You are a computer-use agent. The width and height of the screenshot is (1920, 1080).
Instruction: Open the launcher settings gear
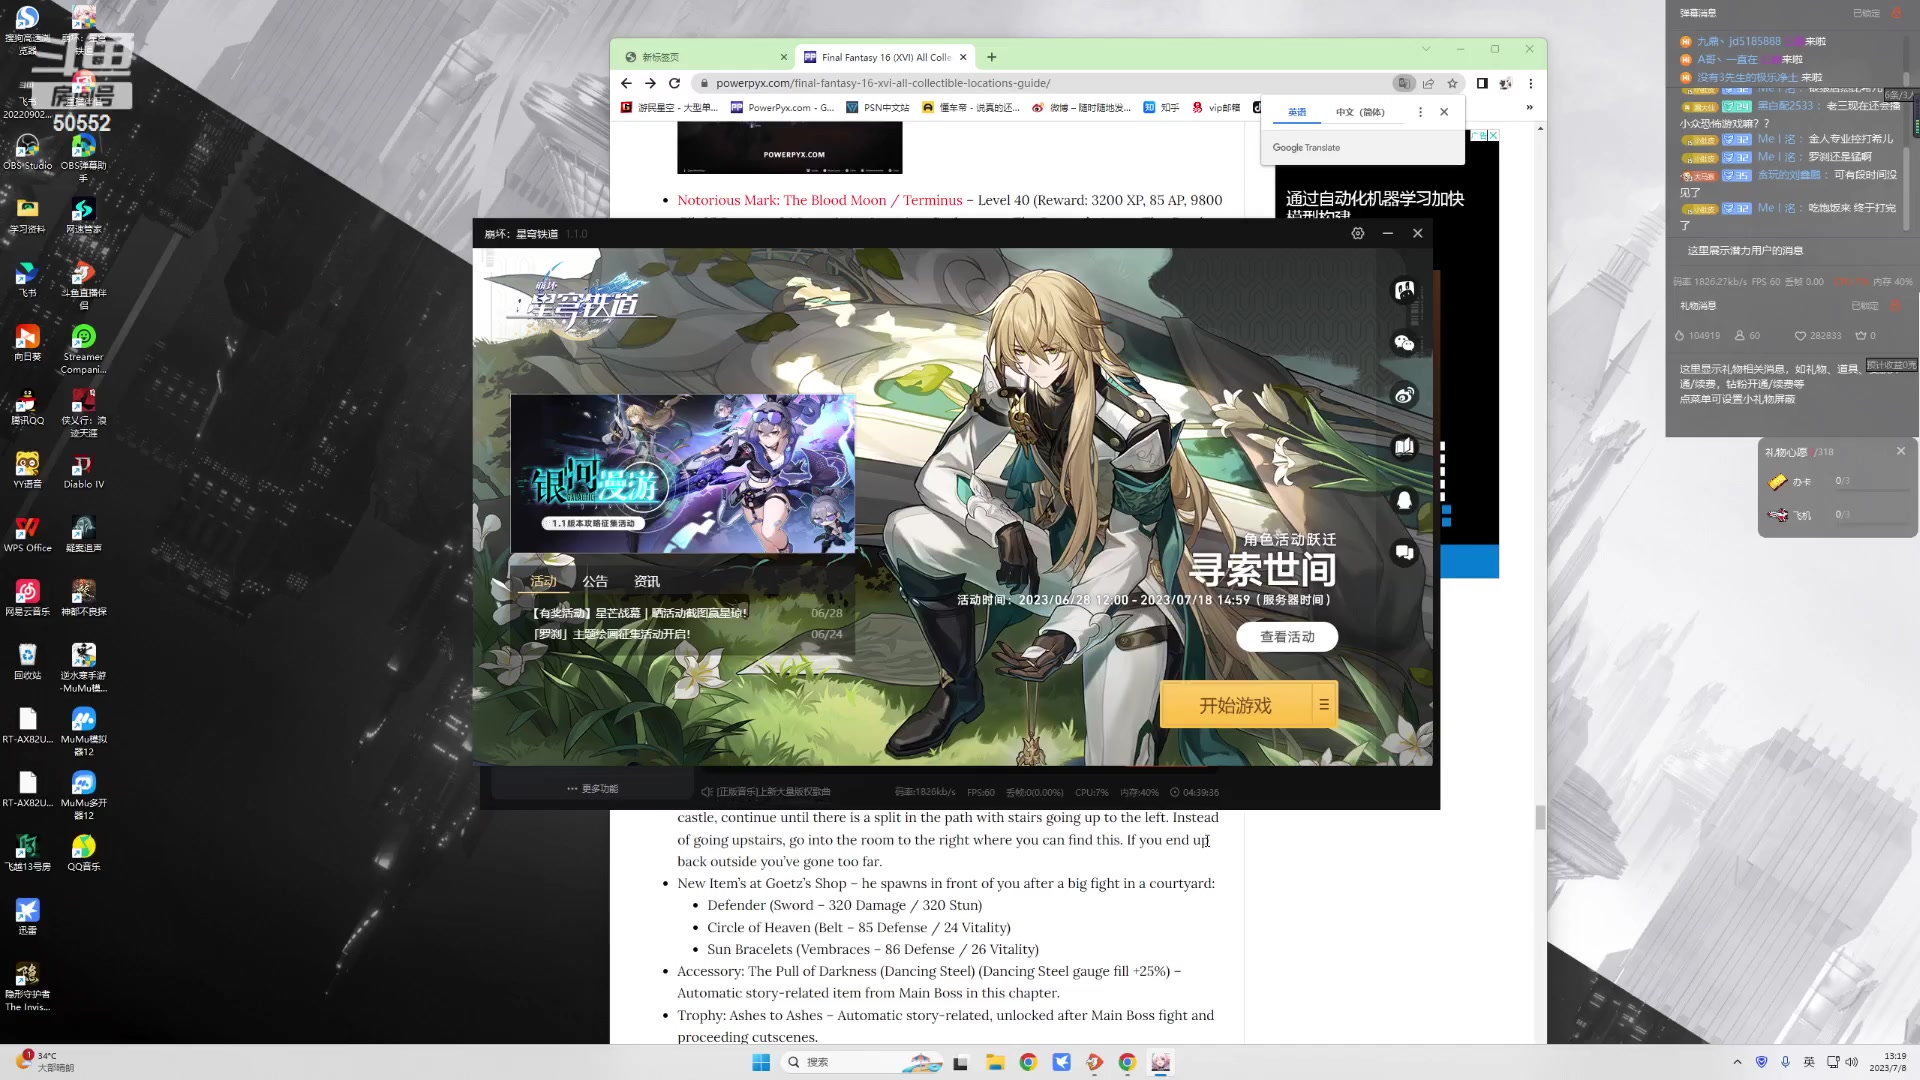pos(1357,233)
